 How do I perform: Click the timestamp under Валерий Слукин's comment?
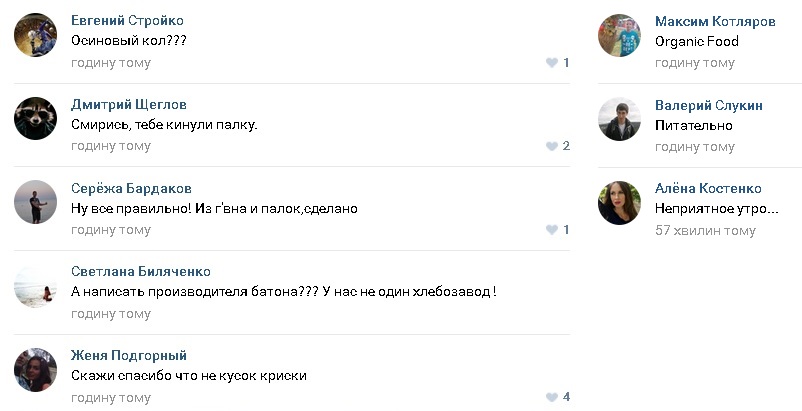pyautogui.click(x=695, y=147)
